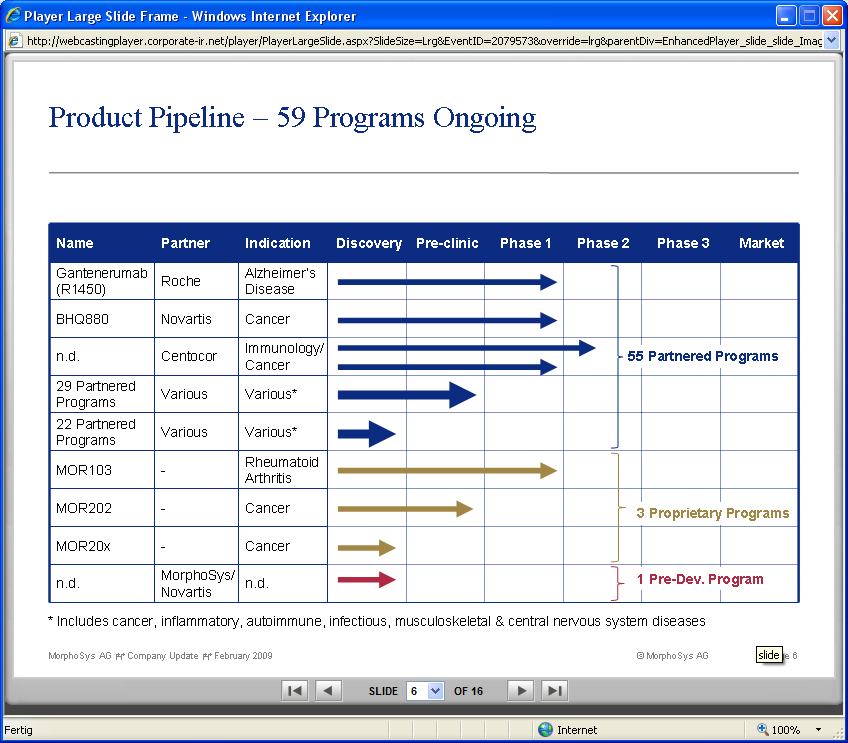Viewport: 848px width, 743px height.
Task: Click the 3 Proprietary Programs label
Action: tap(713, 512)
